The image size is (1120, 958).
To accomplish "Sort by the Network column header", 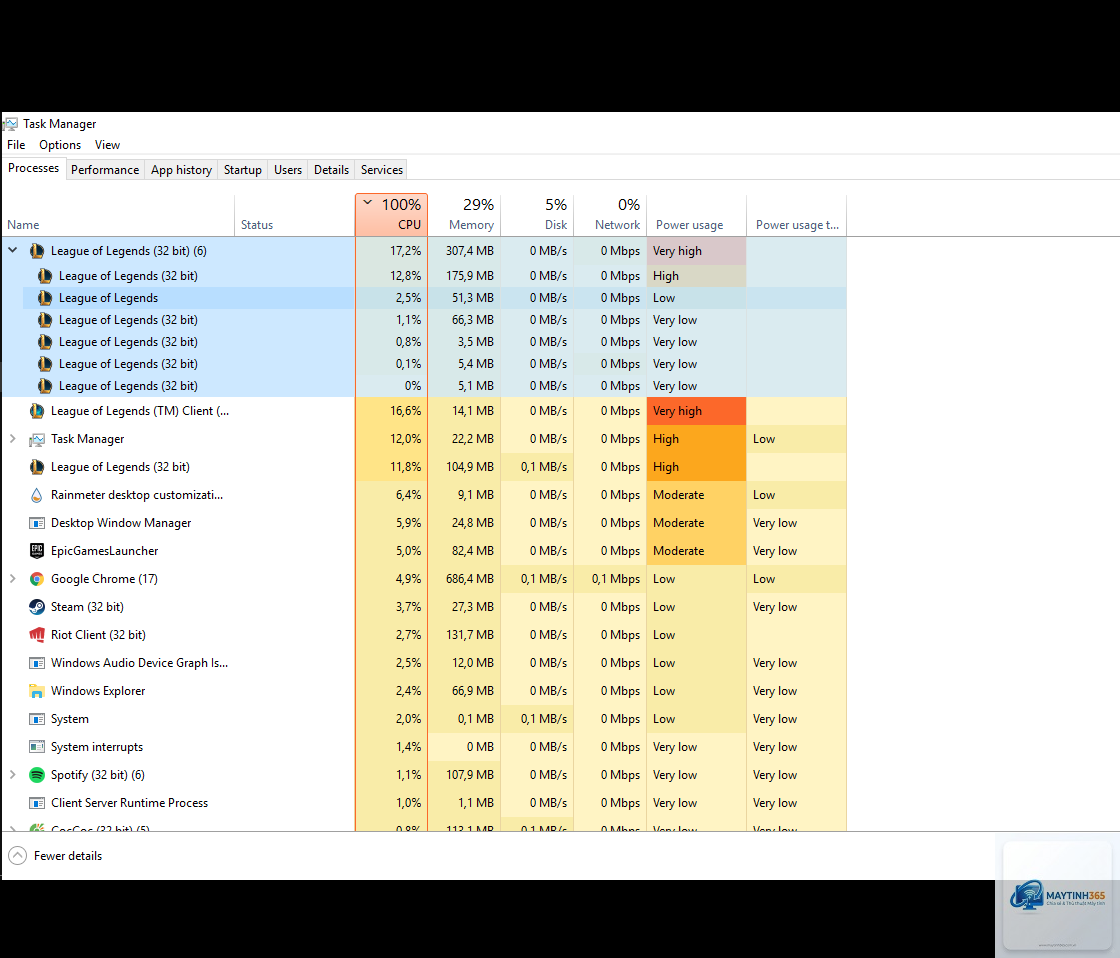I will point(610,215).
